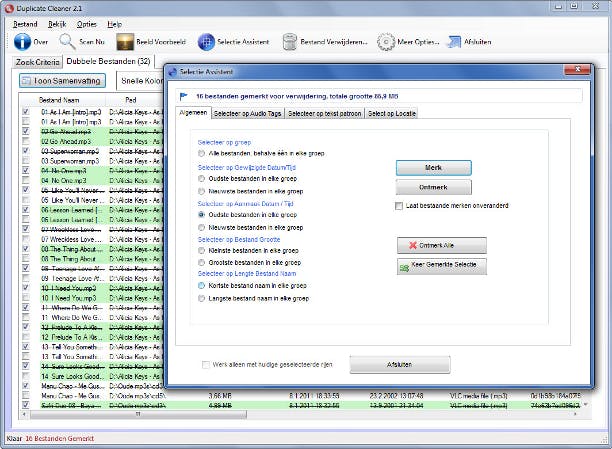Image resolution: width=612 pixels, height=449 pixels.
Task: Click the horizontal scrollbar of the file list
Action: (138, 414)
